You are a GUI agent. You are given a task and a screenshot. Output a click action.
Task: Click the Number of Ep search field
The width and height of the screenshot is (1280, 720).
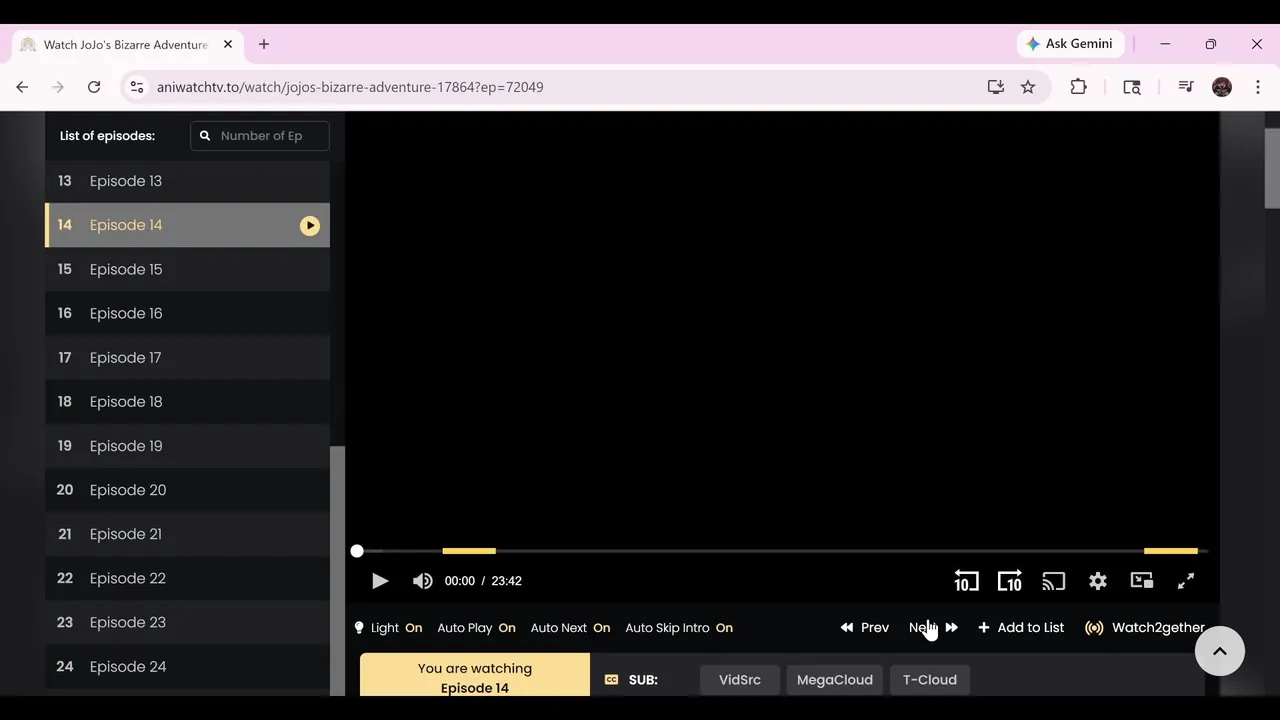tap(260, 136)
